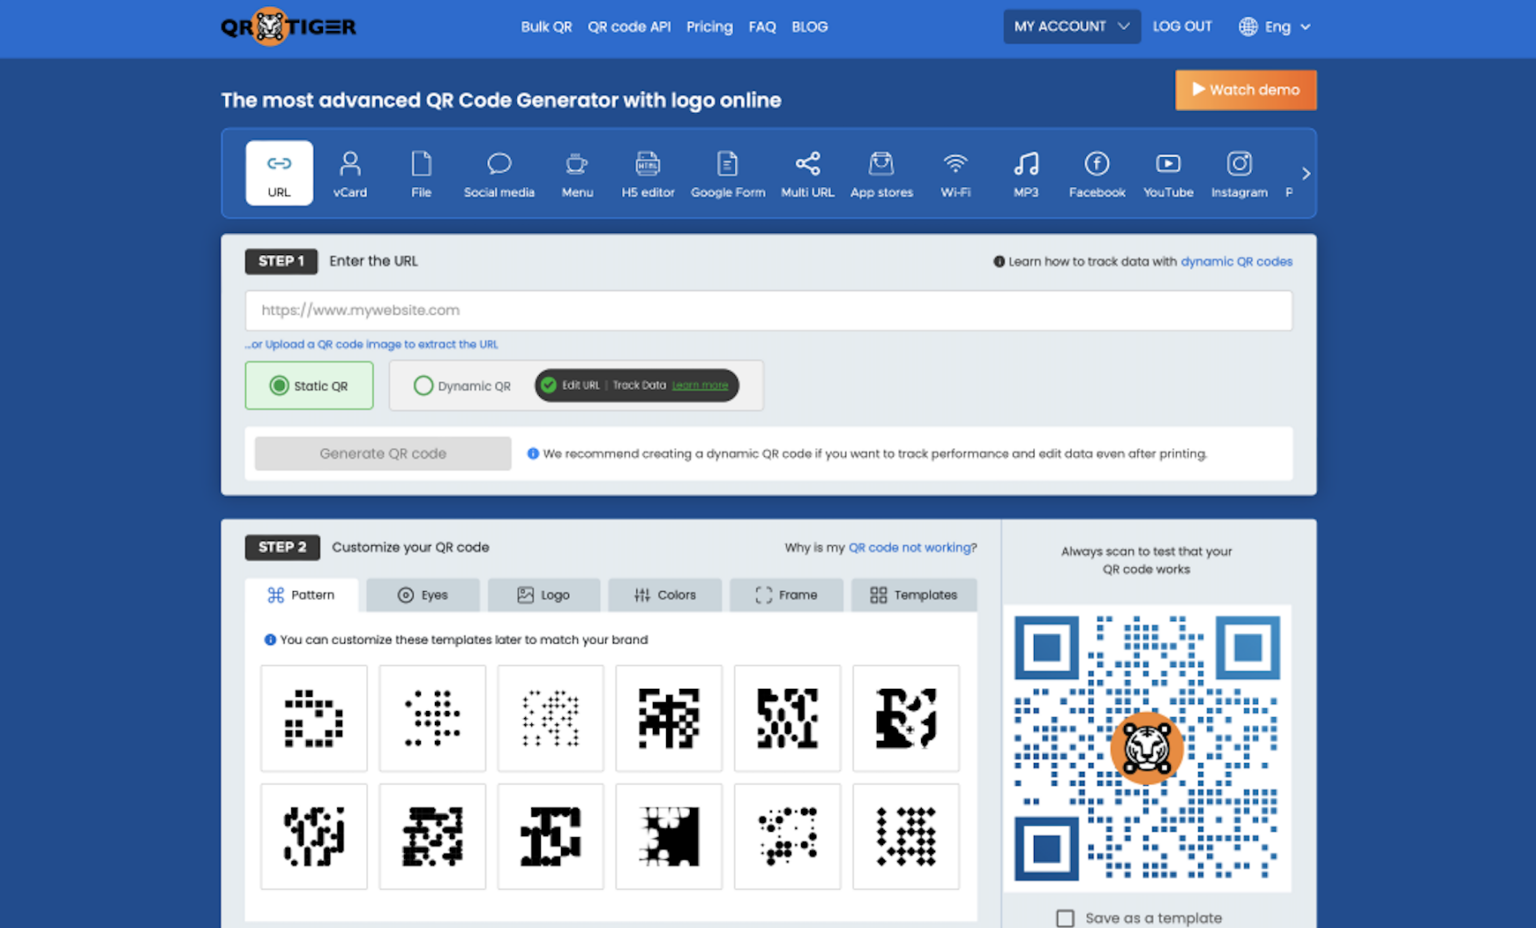
Task: Select the URL QR code type
Action: tap(278, 172)
